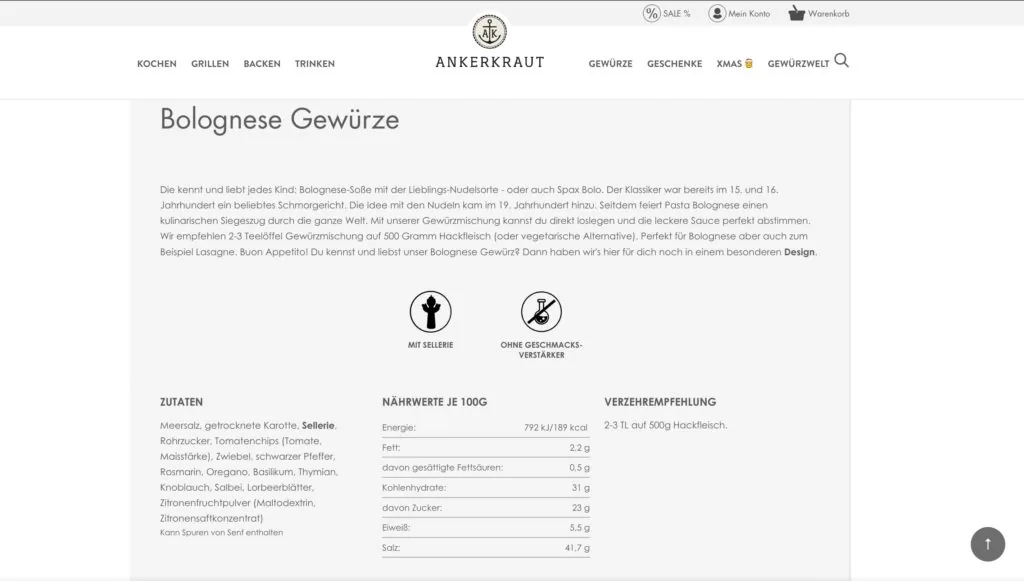Open the GEWÜRZE menu
The width and height of the screenshot is (1024, 581).
tap(611, 63)
